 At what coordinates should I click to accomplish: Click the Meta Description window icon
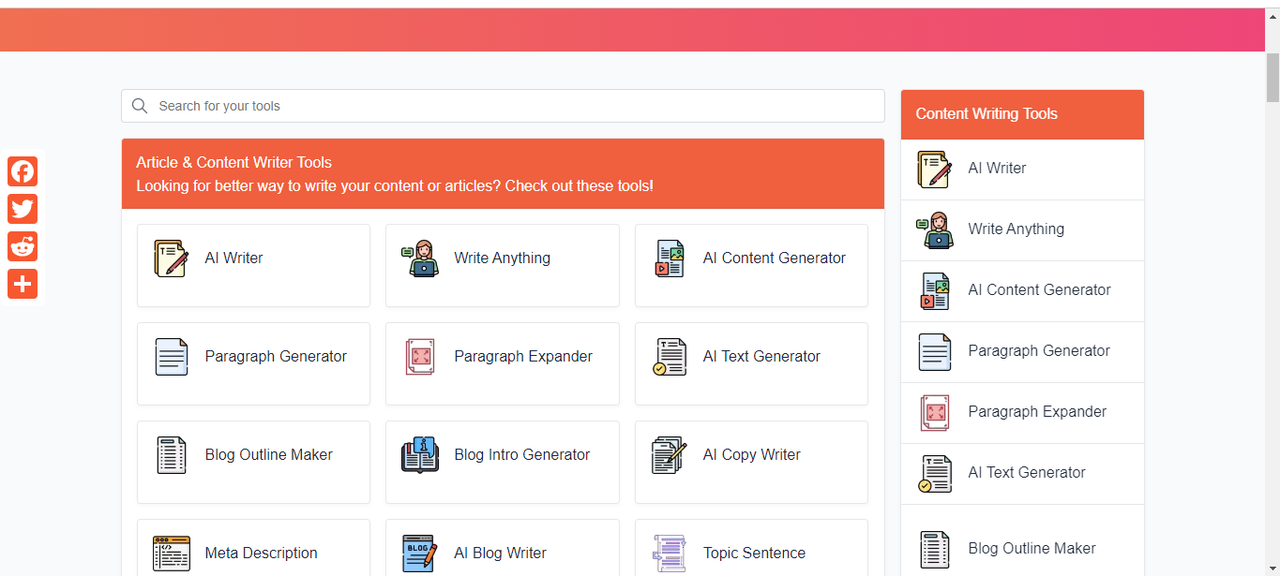coord(171,553)
